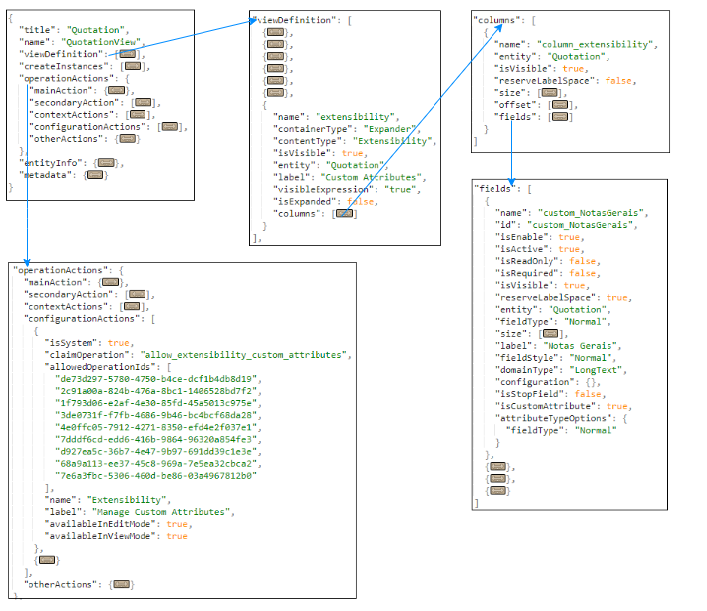
Task: Expand collapsed size array of custom_NotasGerais field
Action: coord(550,334)
